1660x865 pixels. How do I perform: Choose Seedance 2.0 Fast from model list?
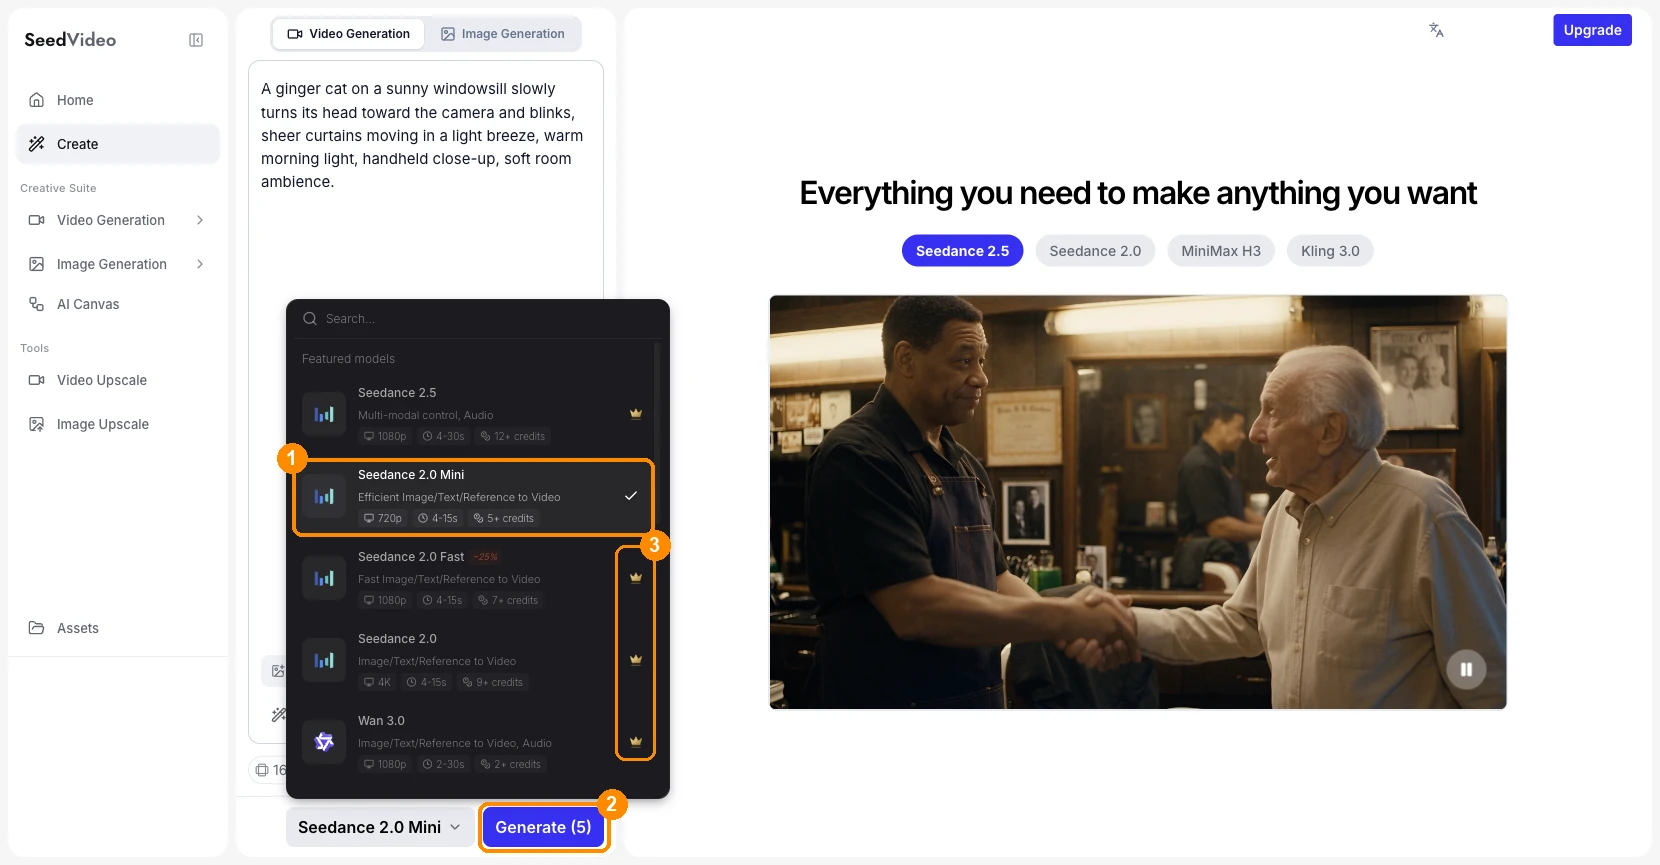pos(473,579)
